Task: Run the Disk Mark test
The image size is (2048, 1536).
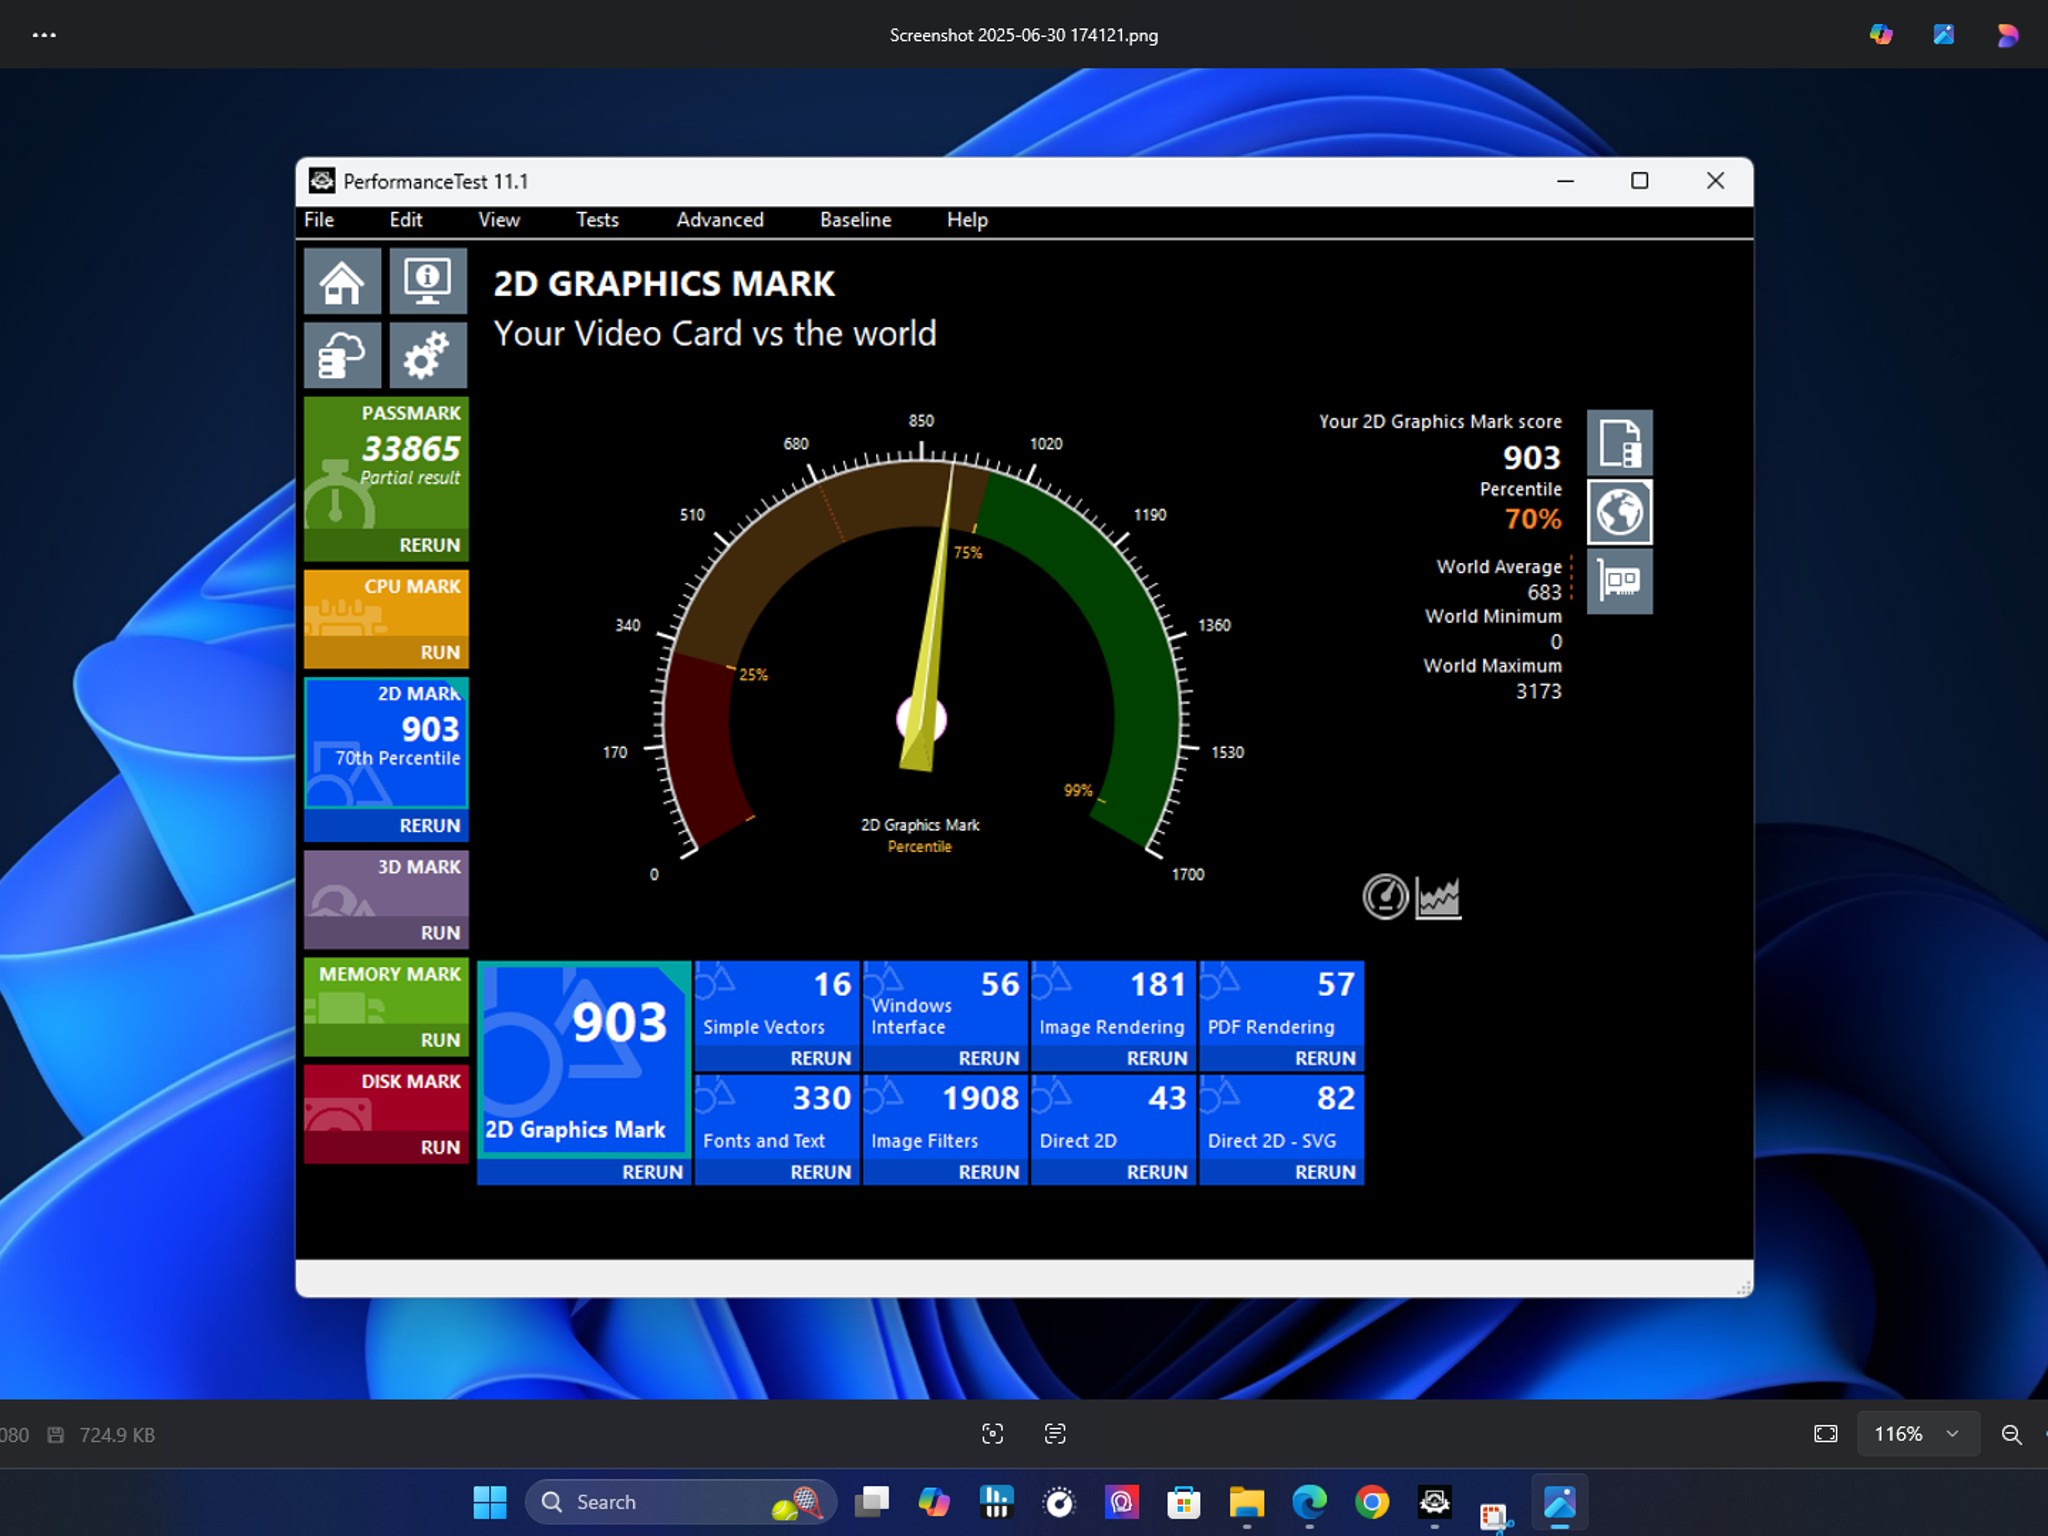Action: pyautogui.click(x=440, y=1147)
